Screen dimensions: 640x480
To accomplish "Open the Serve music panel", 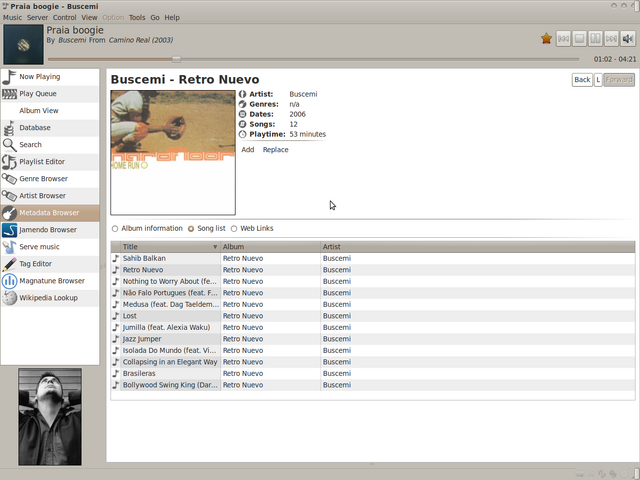I will pos(50,247).
